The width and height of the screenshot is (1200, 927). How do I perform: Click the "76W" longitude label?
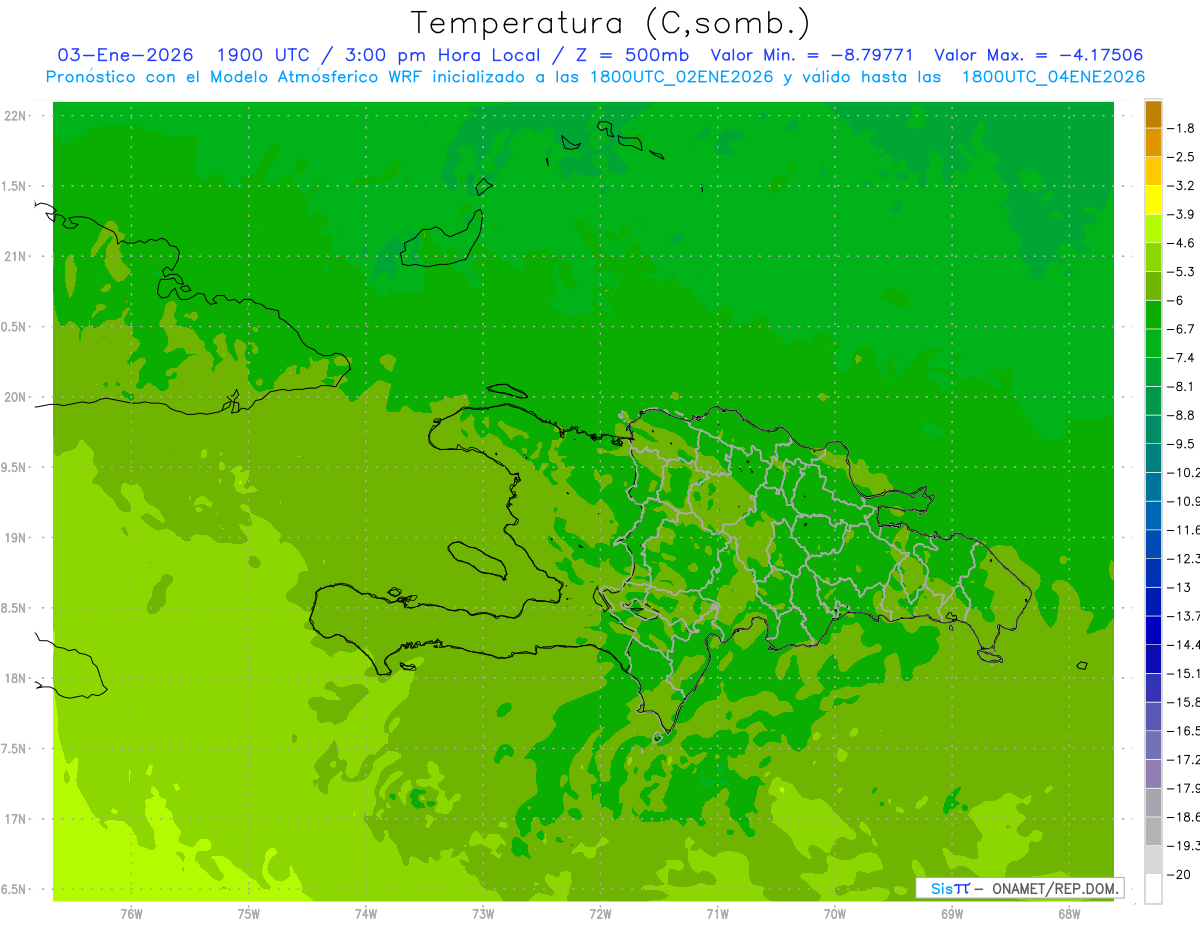131,913
